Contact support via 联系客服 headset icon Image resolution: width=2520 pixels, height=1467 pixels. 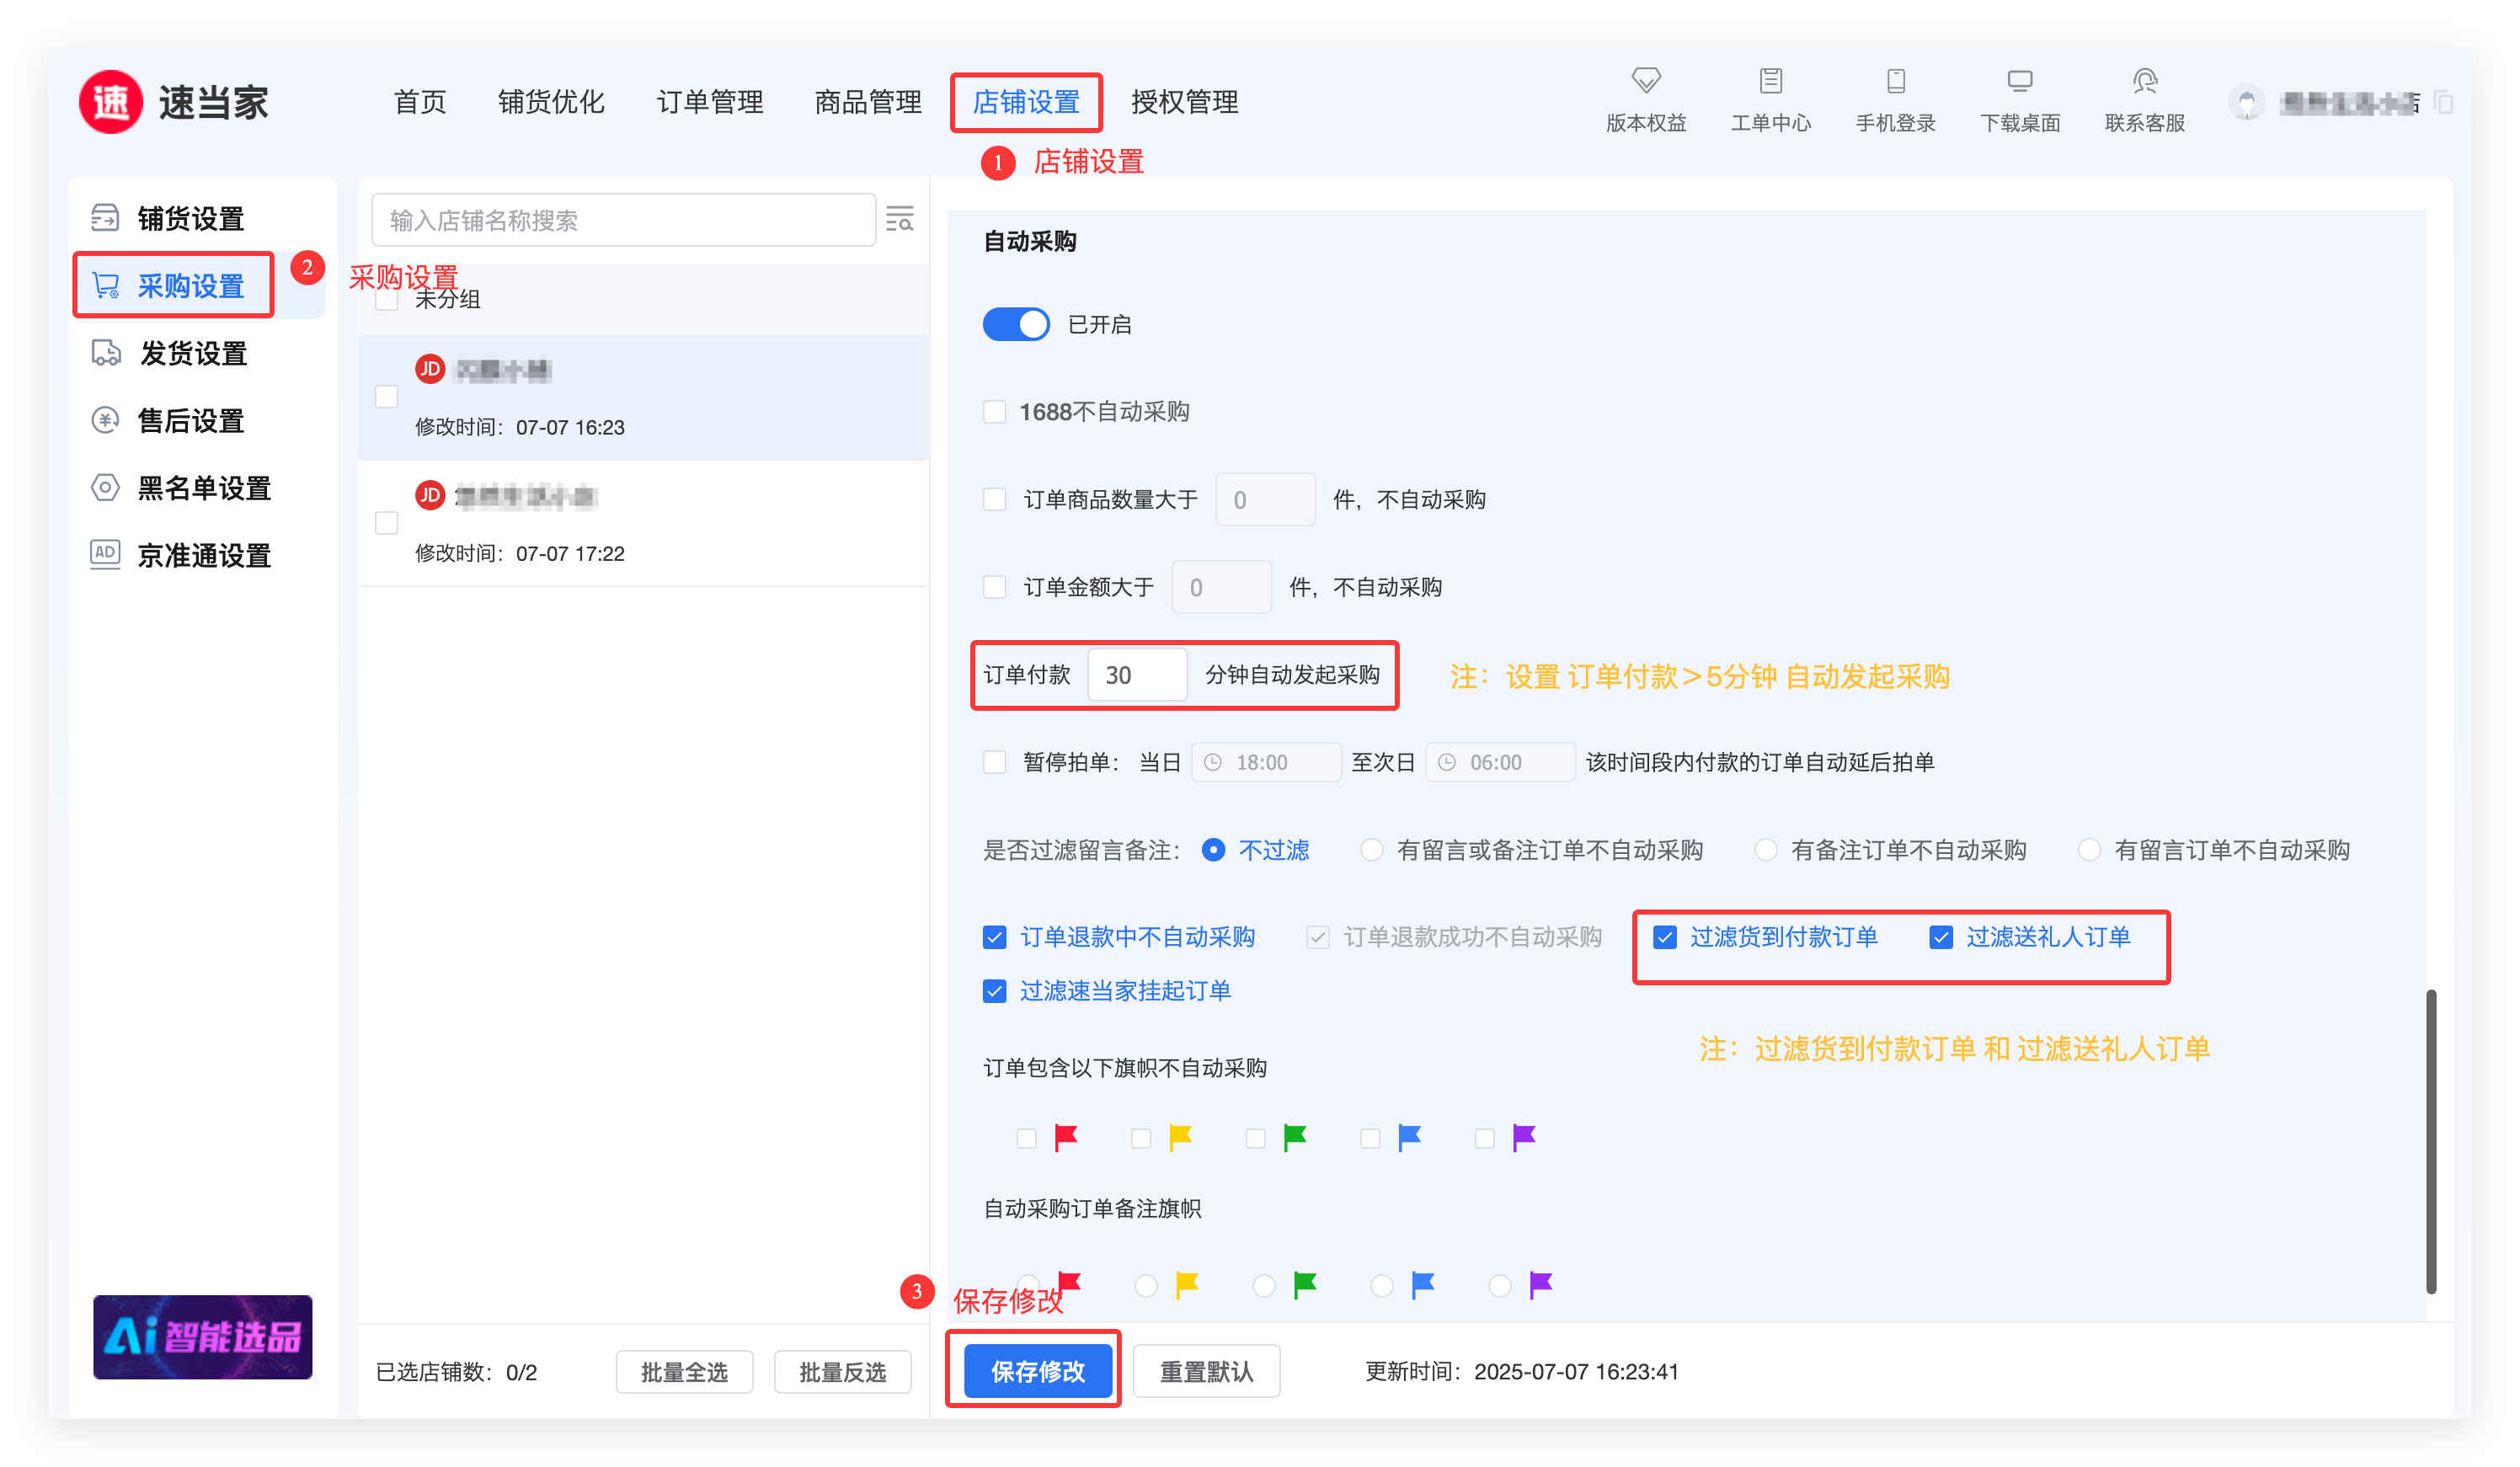click(x=2144, y=81)
